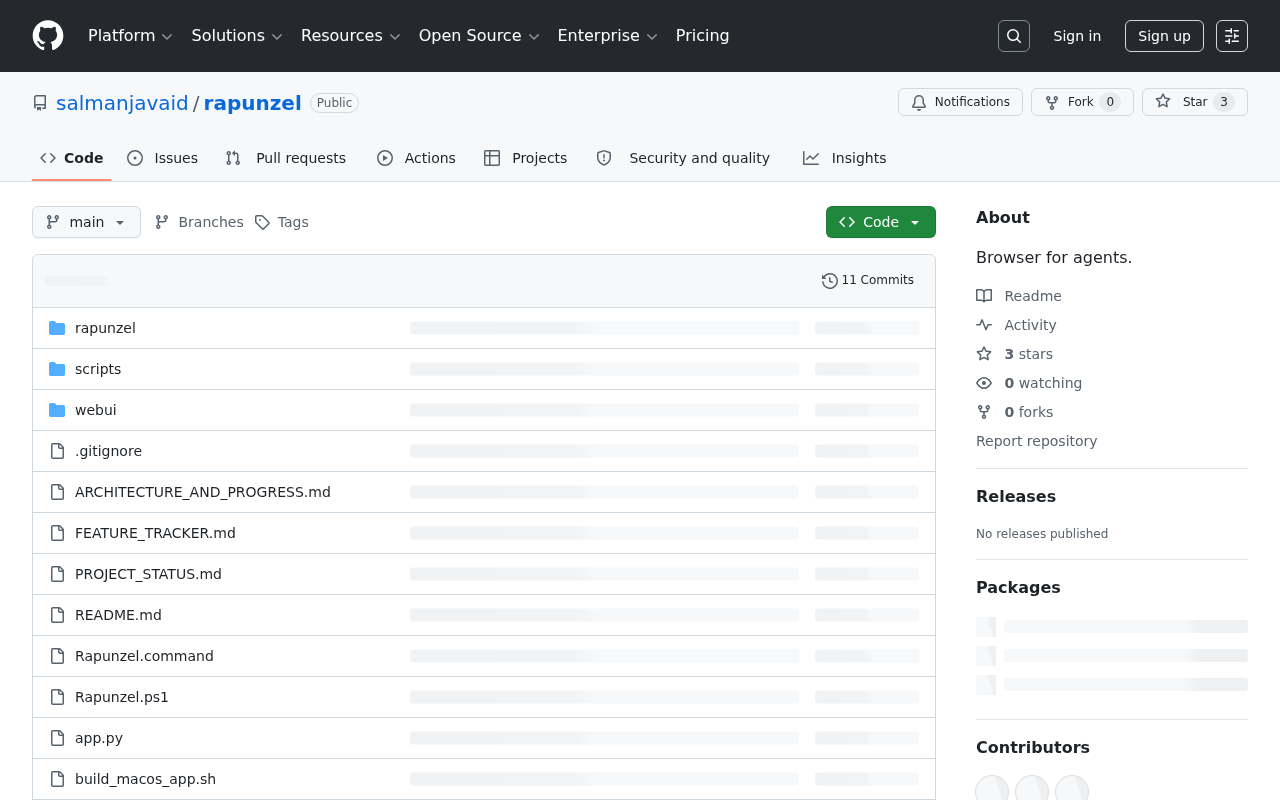The width and height of the screenshot is (1280, 800).
Task: Click the folder icon beside webui
Action: coord(57,410)
